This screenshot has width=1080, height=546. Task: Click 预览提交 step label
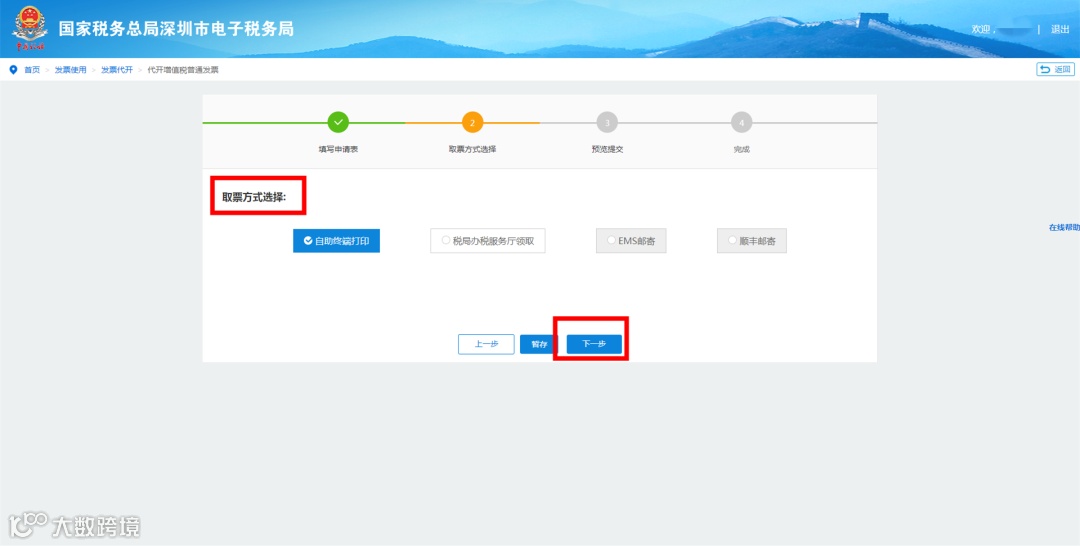coord(607,149)
